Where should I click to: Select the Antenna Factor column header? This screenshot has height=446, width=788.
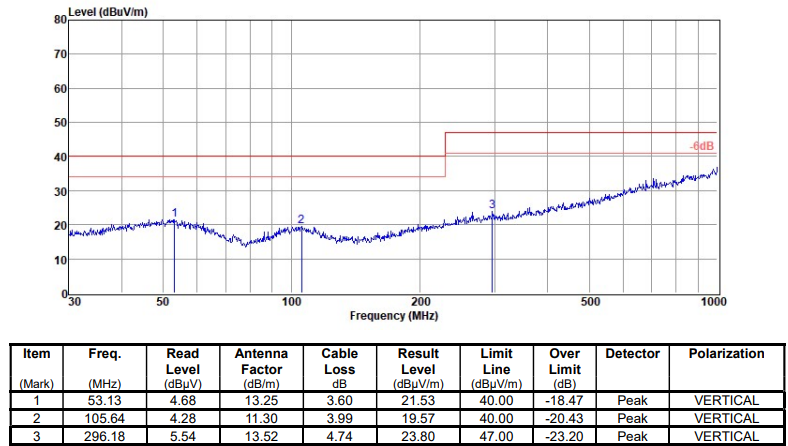coord(261,361)
